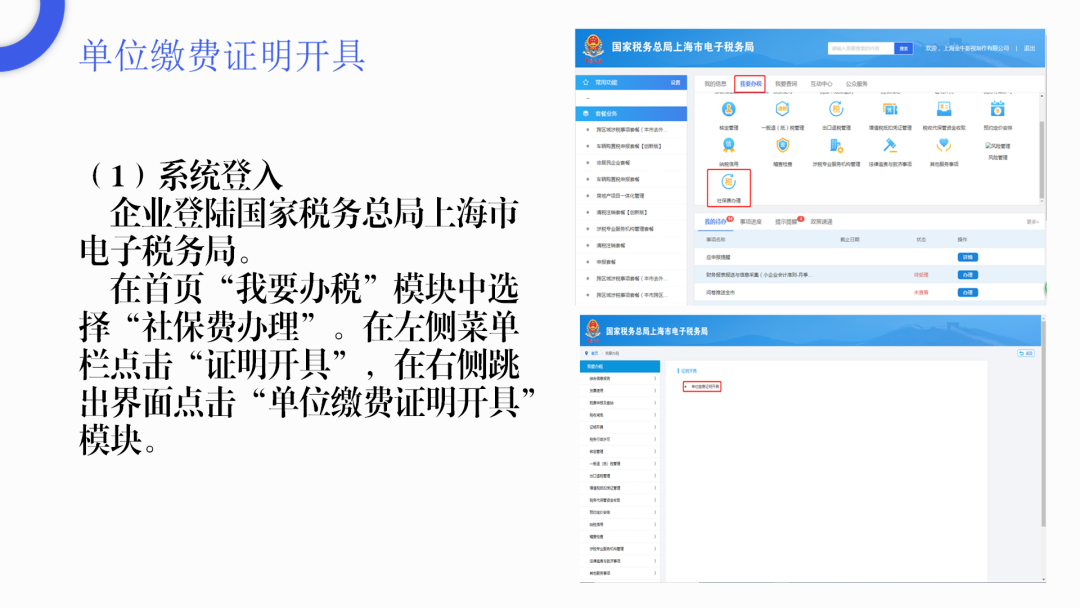Open 涉税专业服务机构管理套餐 in the sidebar
The image size is (1080, 608).
625,229
